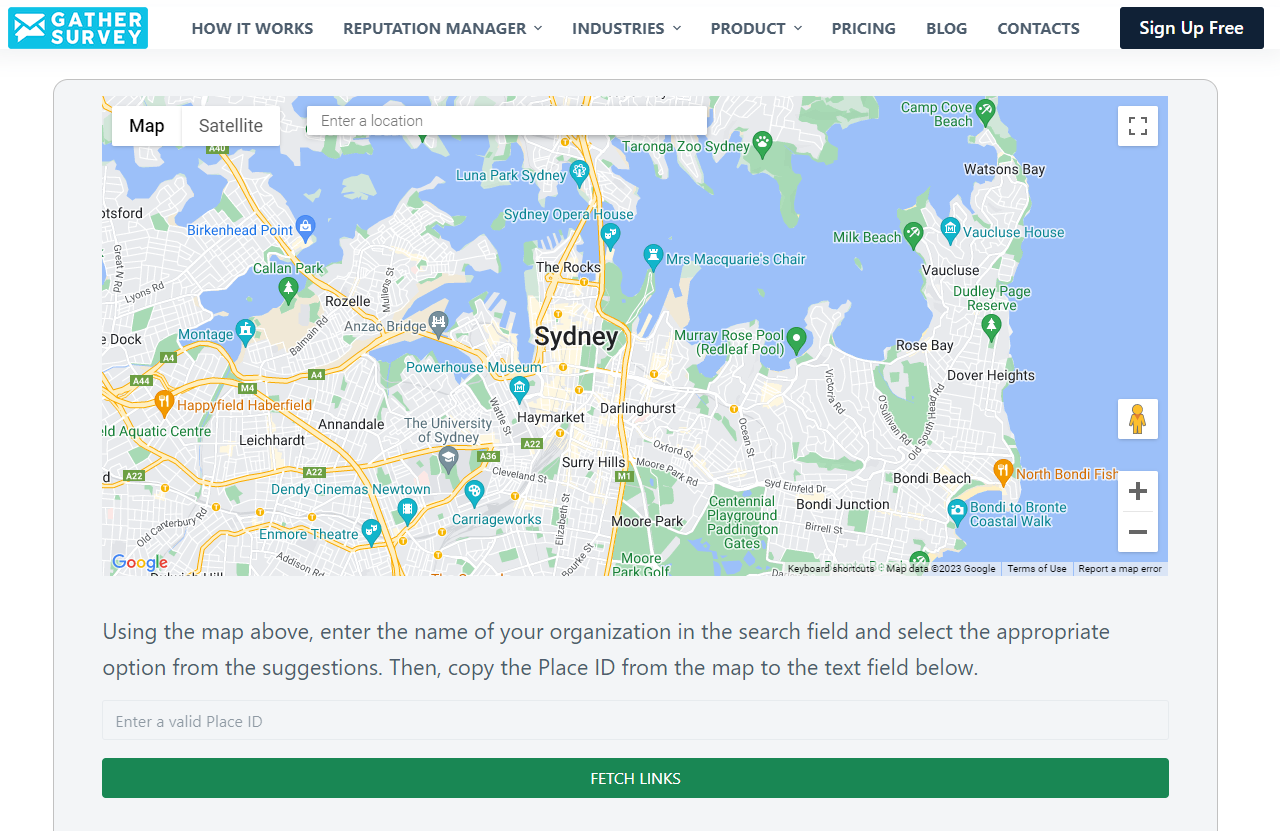The width and height of the screenshot is (1280, 831).
Task: Click the Gather Survey logo
Action: coord(78,28)
